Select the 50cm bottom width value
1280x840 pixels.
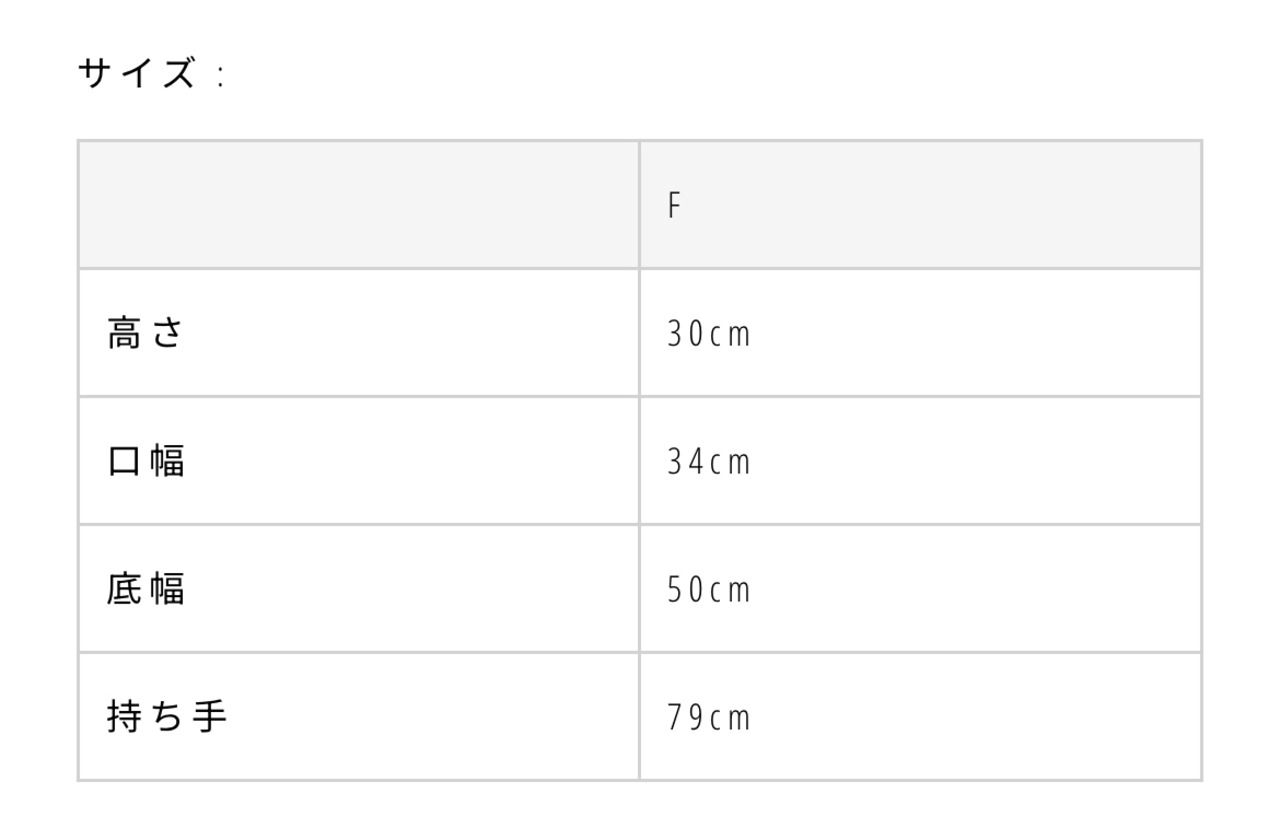(708, 590)
